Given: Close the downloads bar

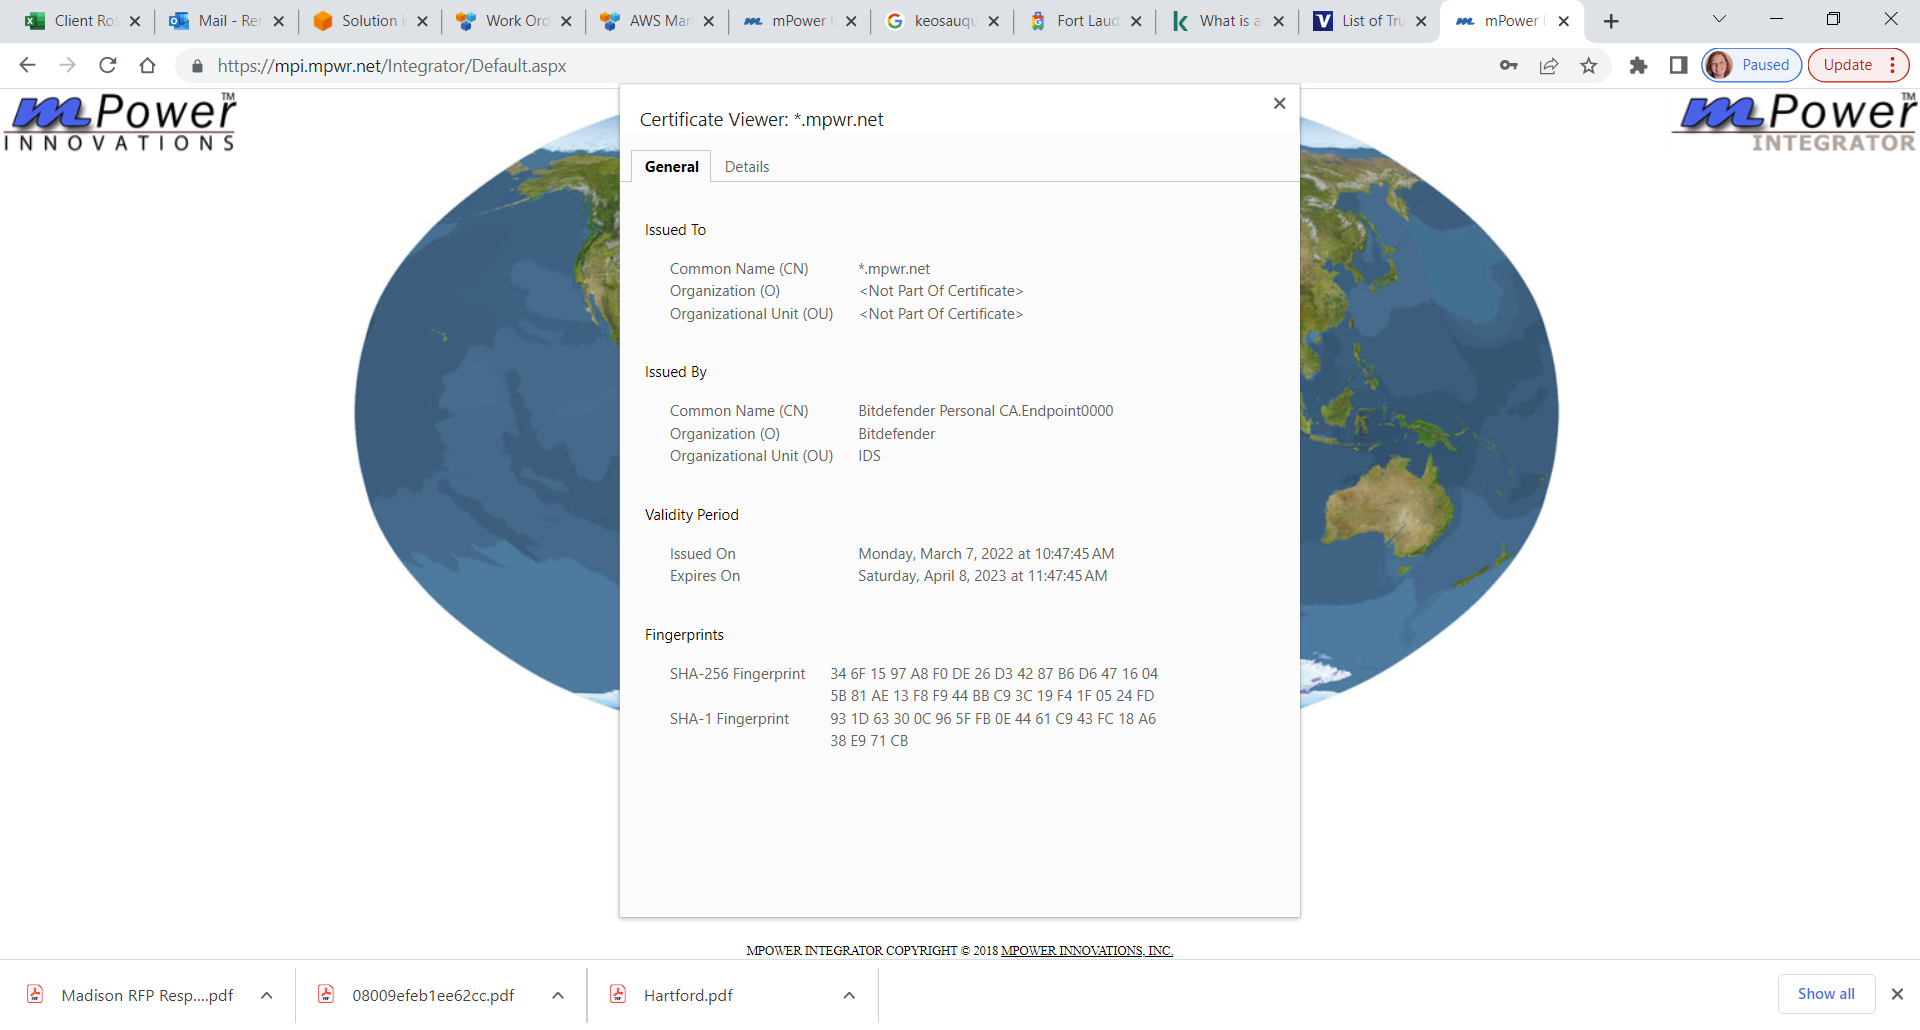Looking at the screenshot, I should pos(1897,994).
